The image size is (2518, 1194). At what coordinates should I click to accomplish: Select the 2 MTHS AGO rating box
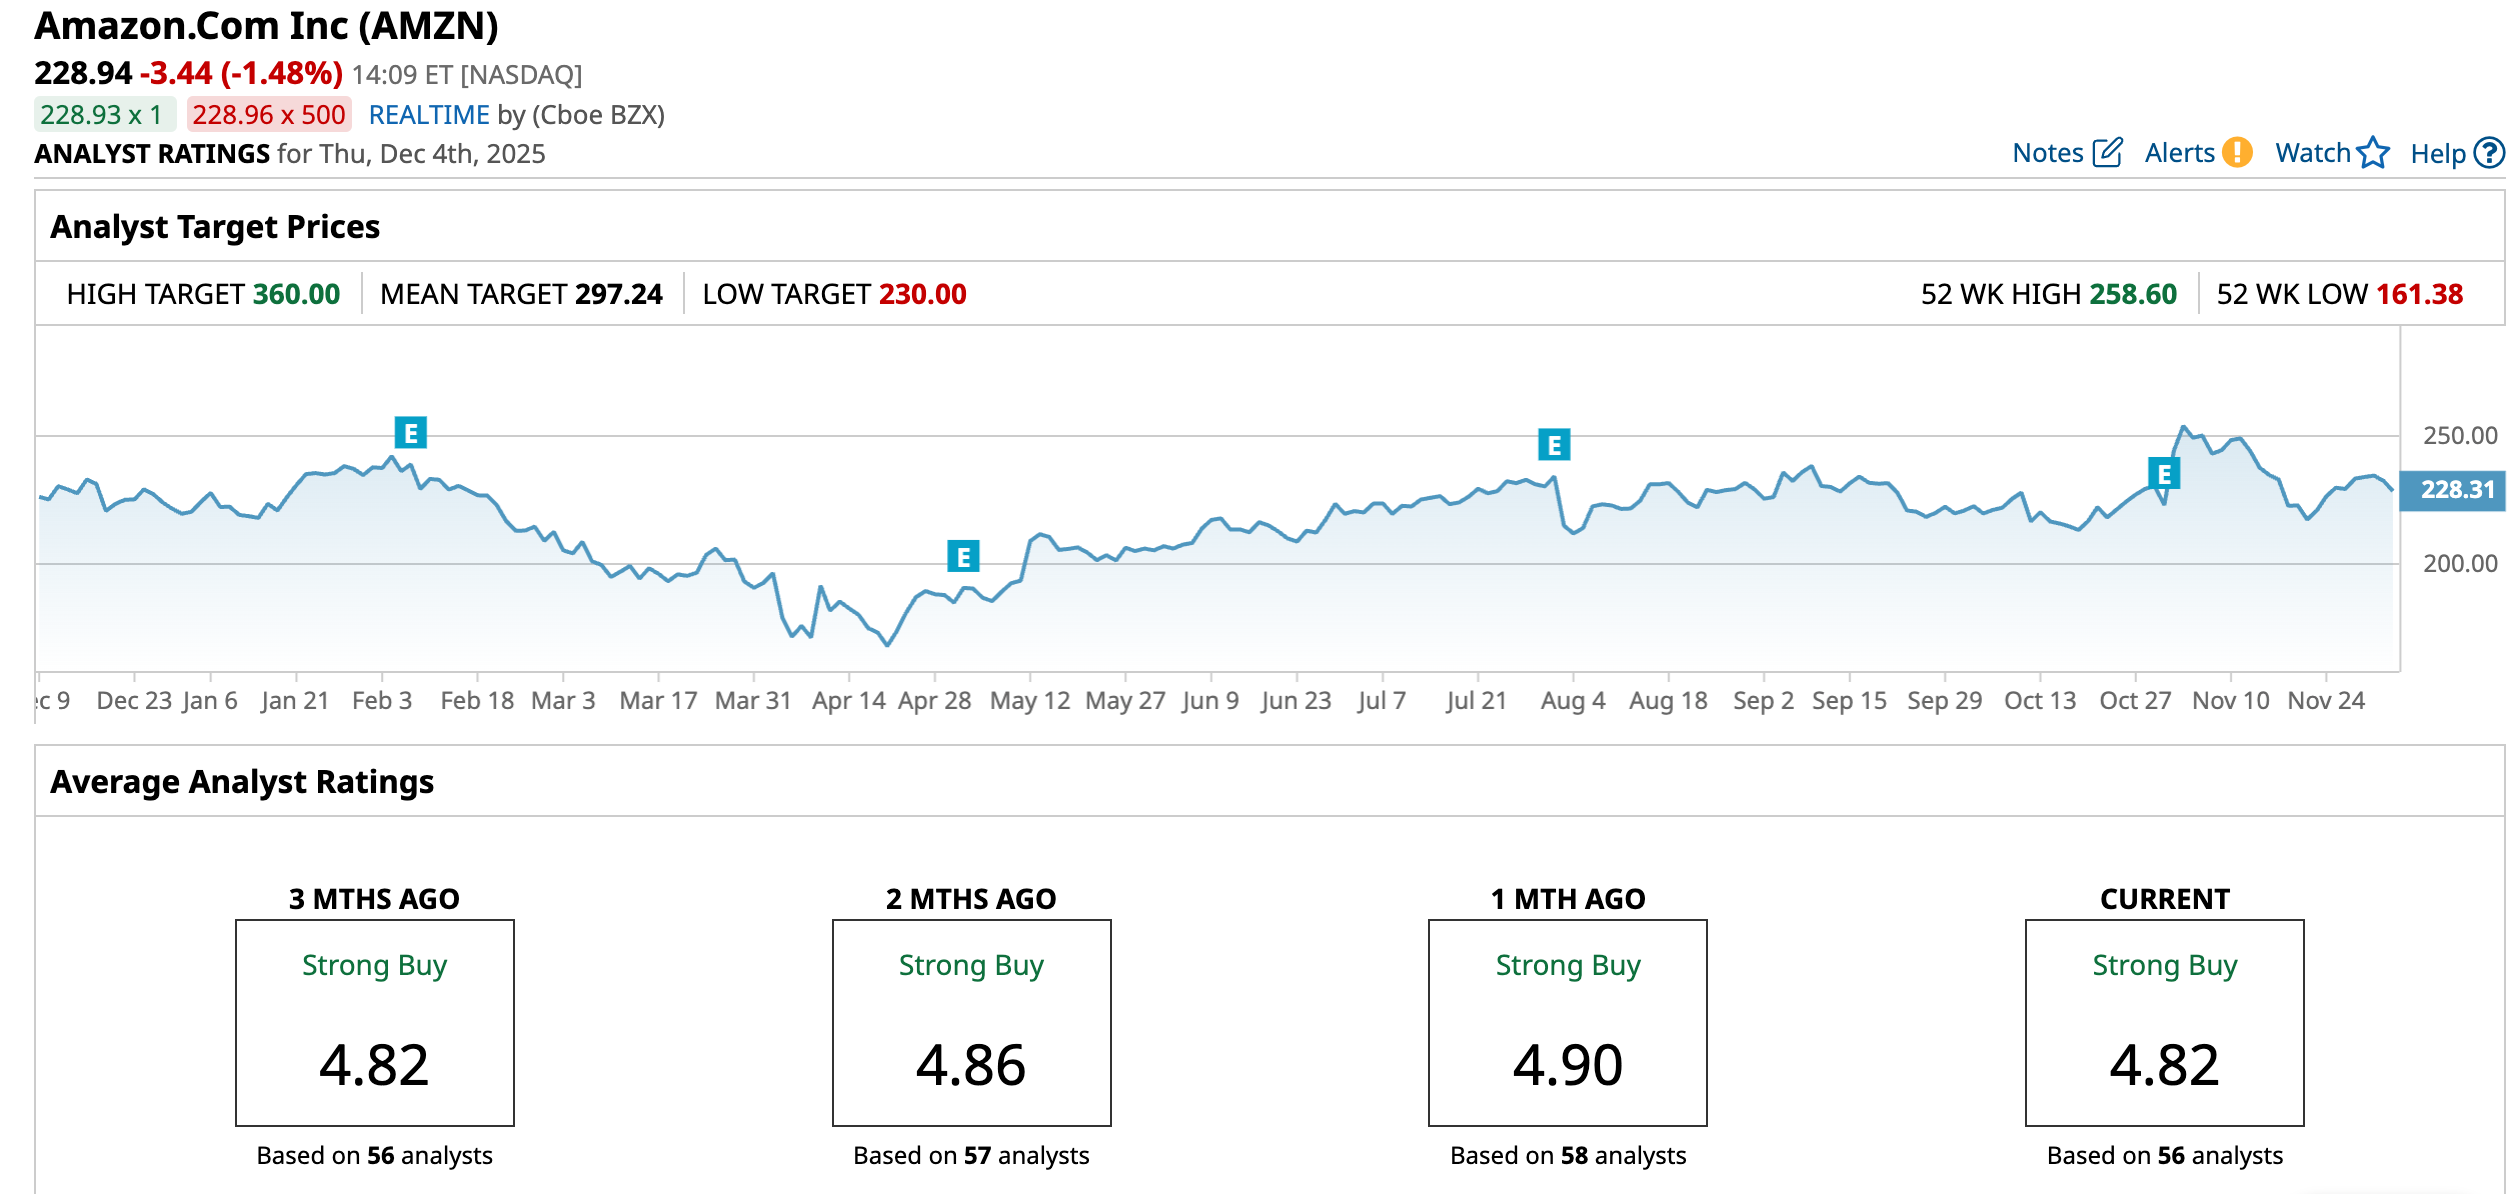(x=971, y=1022)
